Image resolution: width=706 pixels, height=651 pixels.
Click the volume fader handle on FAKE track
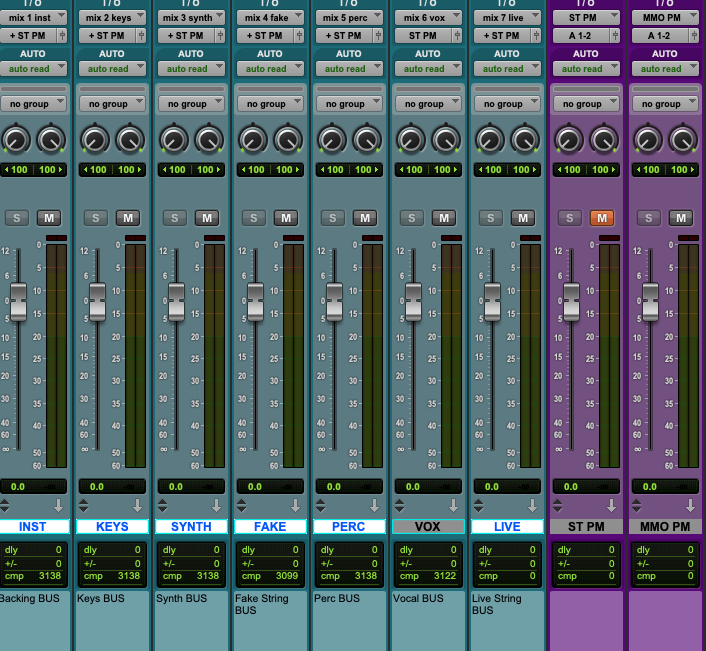pos(255,301)
